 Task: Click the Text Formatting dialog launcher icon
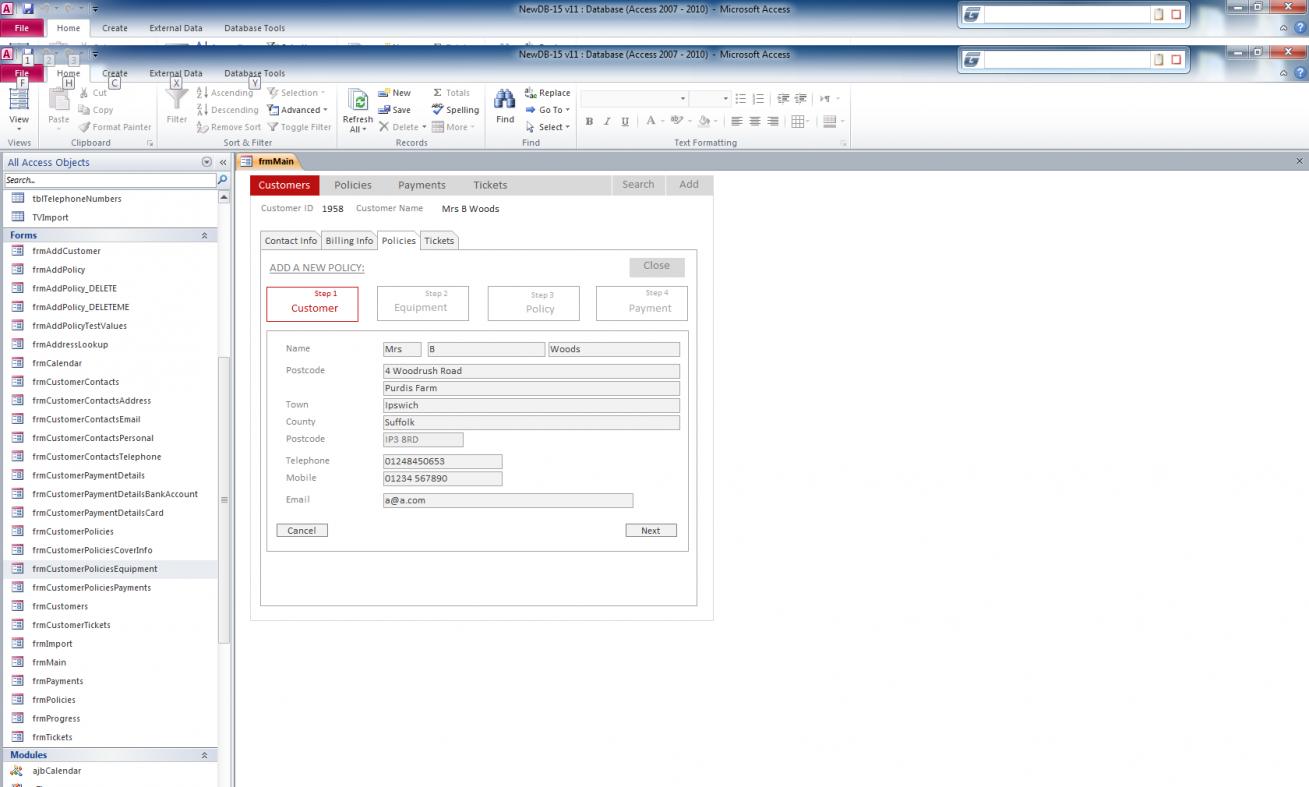click(x=843, y=144)
